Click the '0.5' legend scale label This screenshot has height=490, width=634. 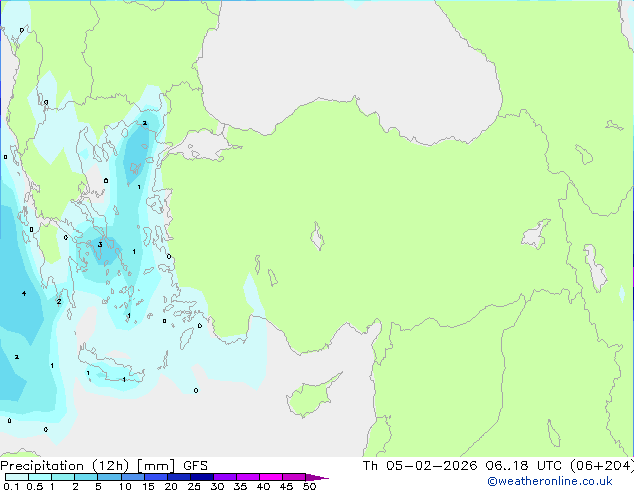34,486
